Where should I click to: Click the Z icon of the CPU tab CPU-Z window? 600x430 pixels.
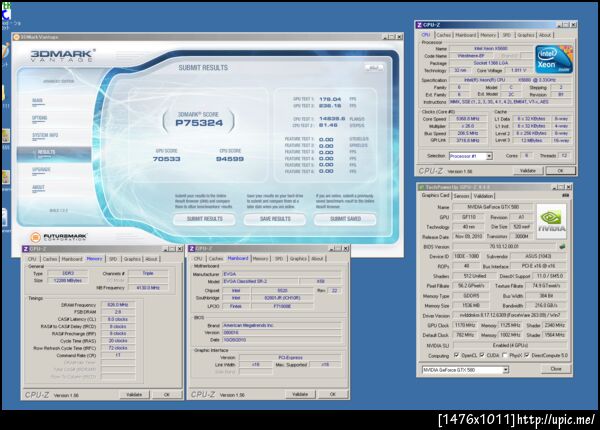tap(420, 25)
